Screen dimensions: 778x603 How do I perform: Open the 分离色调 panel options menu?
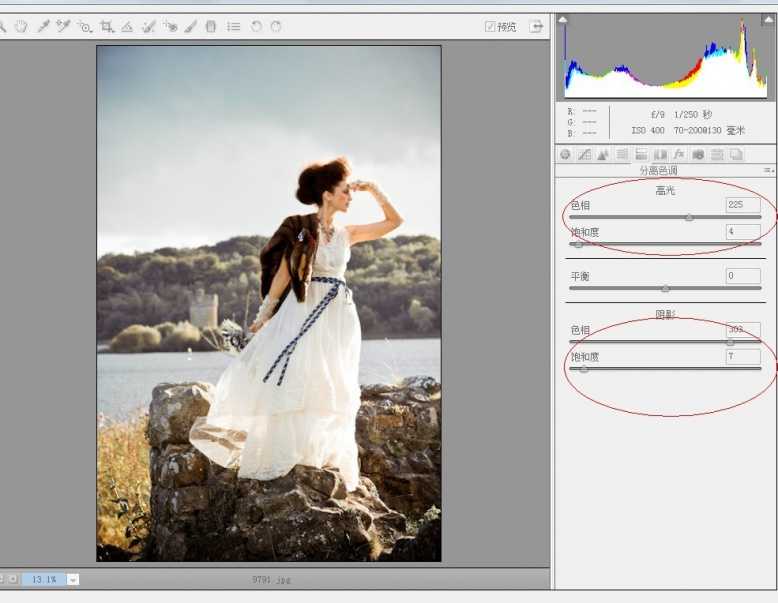pyautogui.click(x=768, y=170)
